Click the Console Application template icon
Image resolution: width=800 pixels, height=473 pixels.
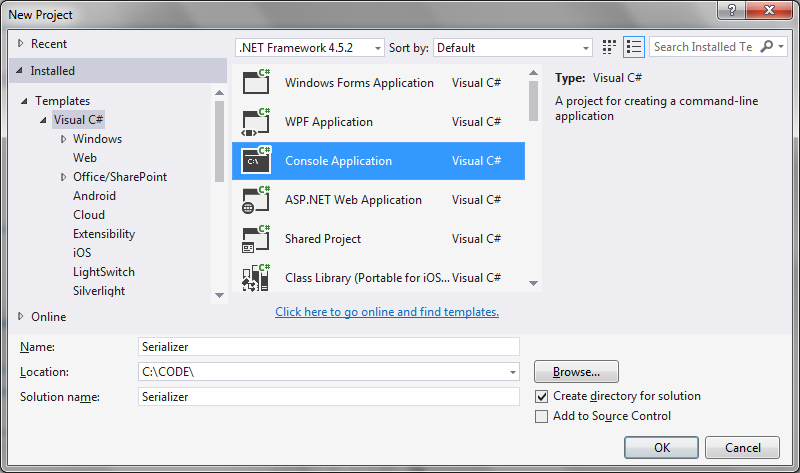coord(256,160)
